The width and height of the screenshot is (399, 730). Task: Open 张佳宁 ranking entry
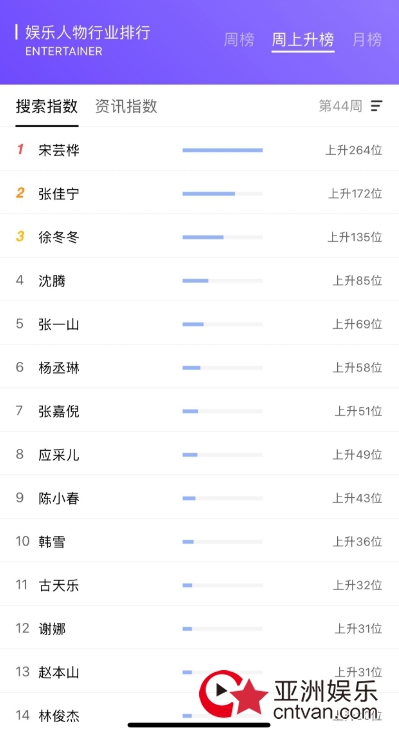click(199, 193)
